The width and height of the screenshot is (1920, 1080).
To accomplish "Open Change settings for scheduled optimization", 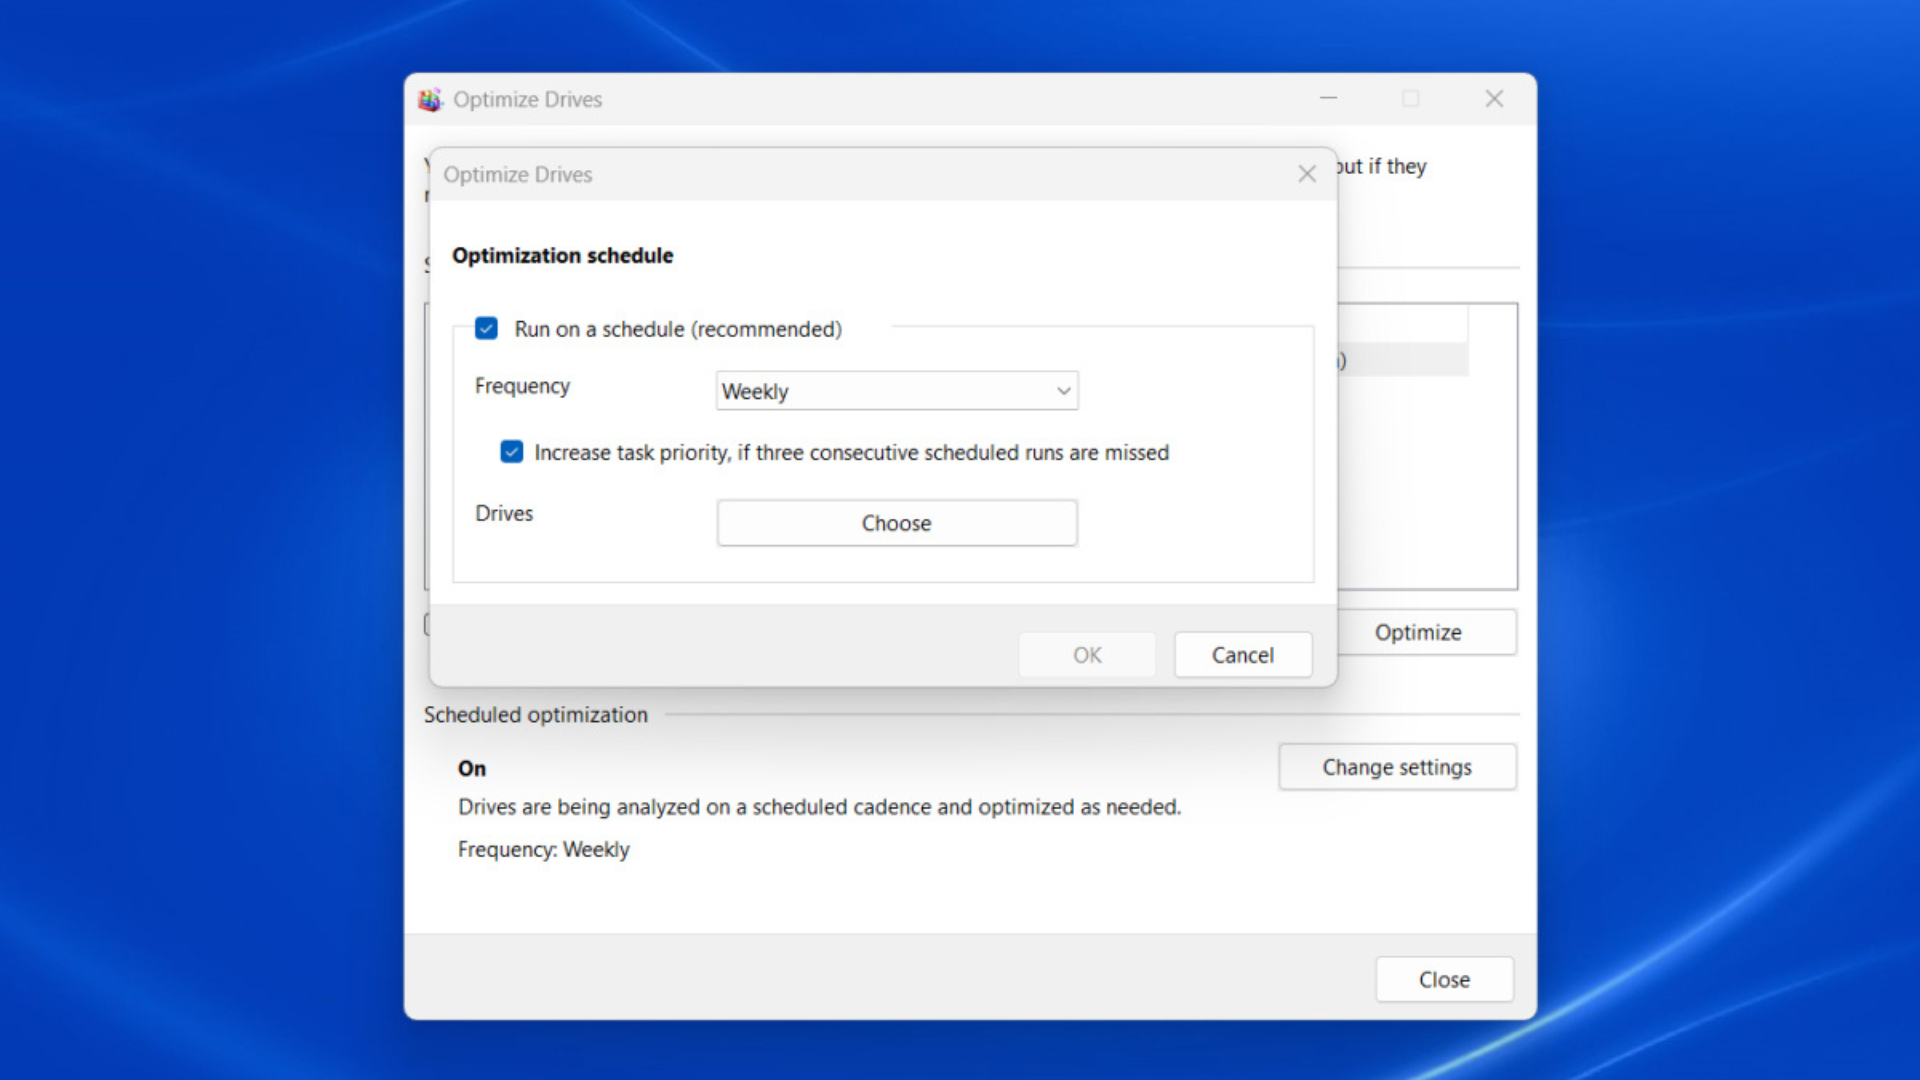I will pos(1396,767).
